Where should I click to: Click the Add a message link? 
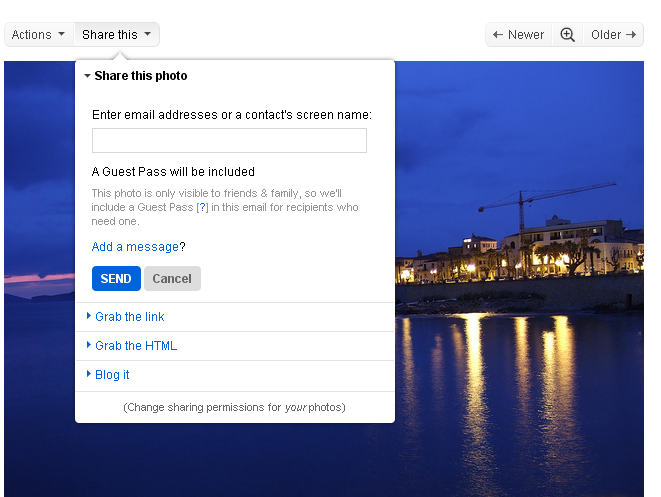tap(135, 247)
